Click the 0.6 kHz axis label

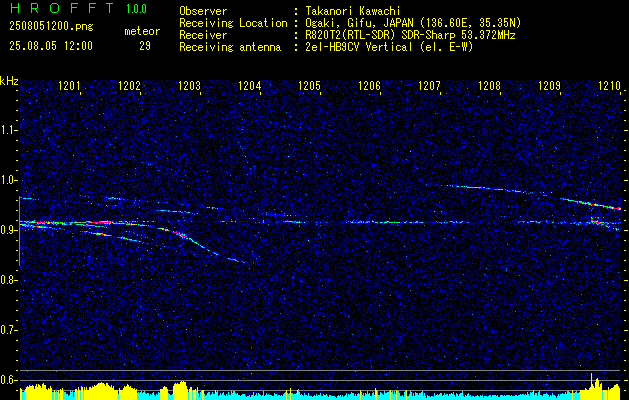pos(8,380)
